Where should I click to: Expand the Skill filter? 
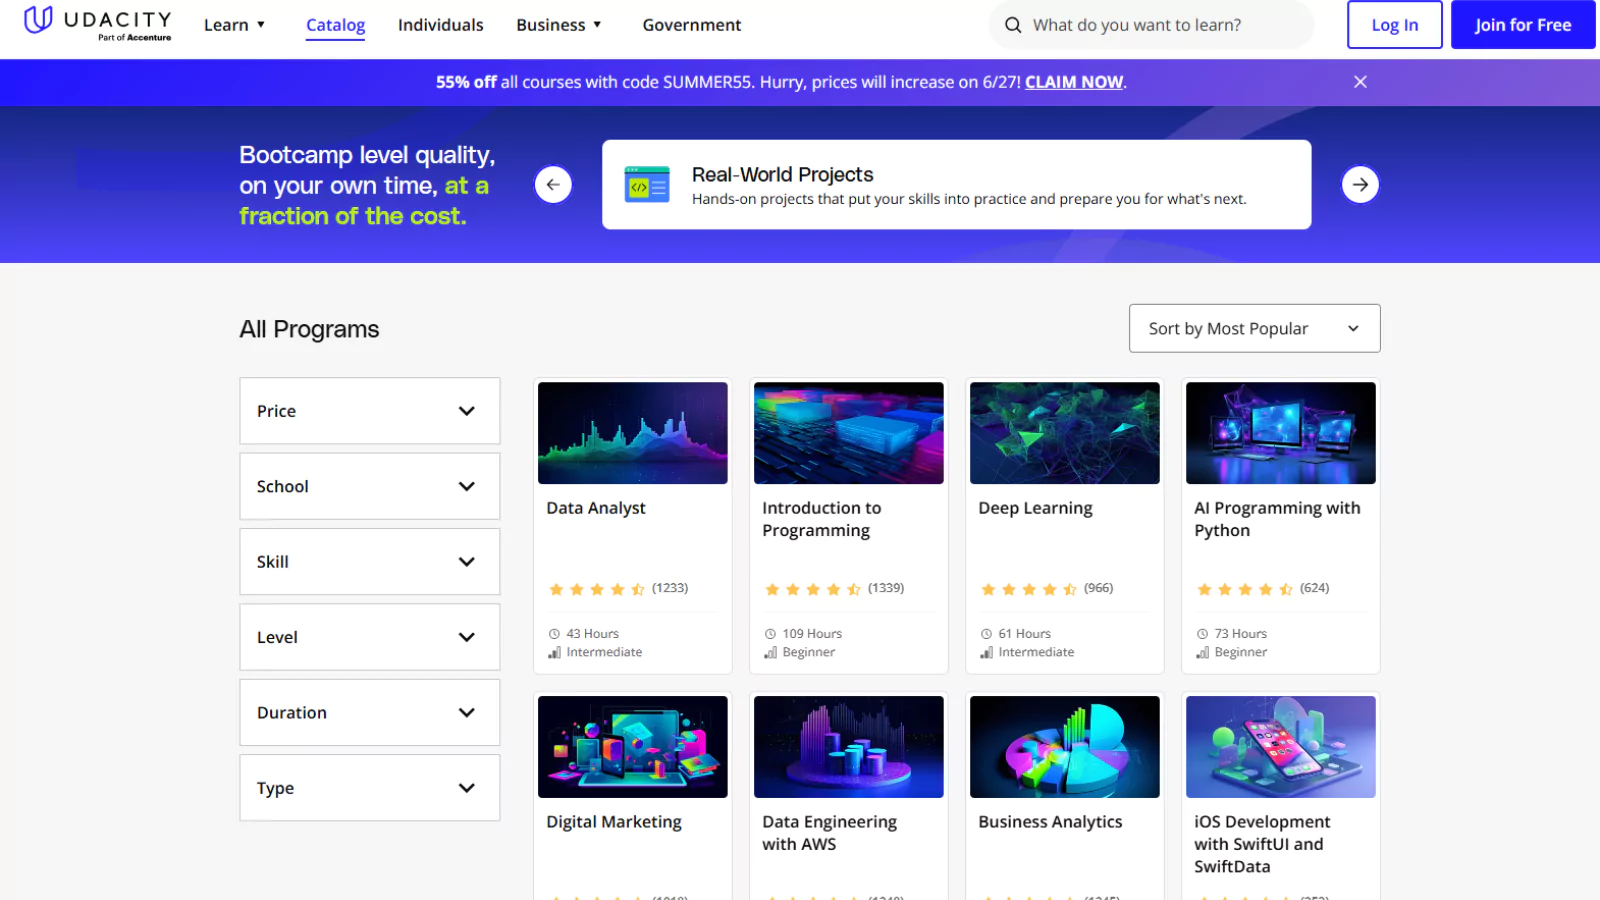click(370, 562)
